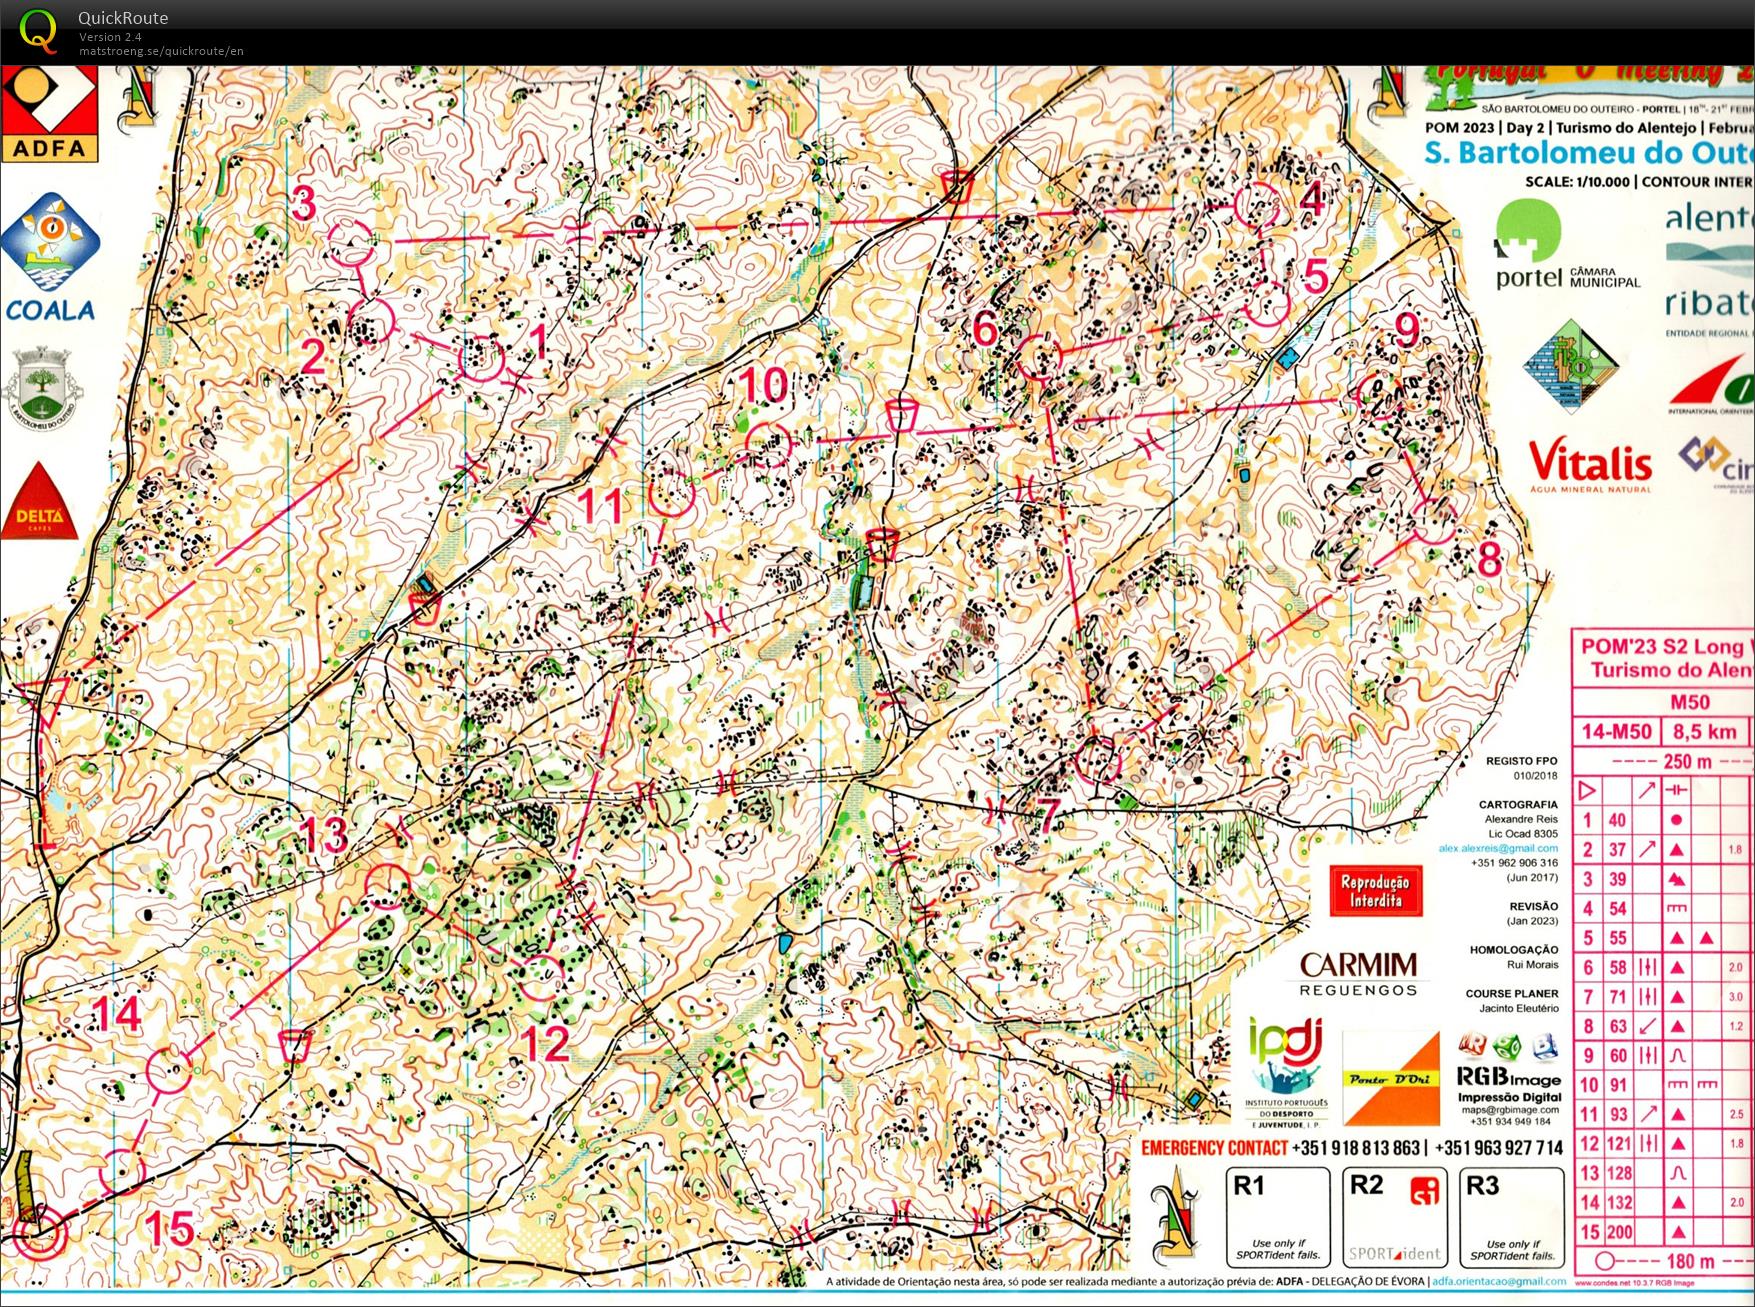The width and height of the screenshot is (1755, 1307).
Task: Click the COALA logo
Action: pyautogui.click(x=50, y=257)
